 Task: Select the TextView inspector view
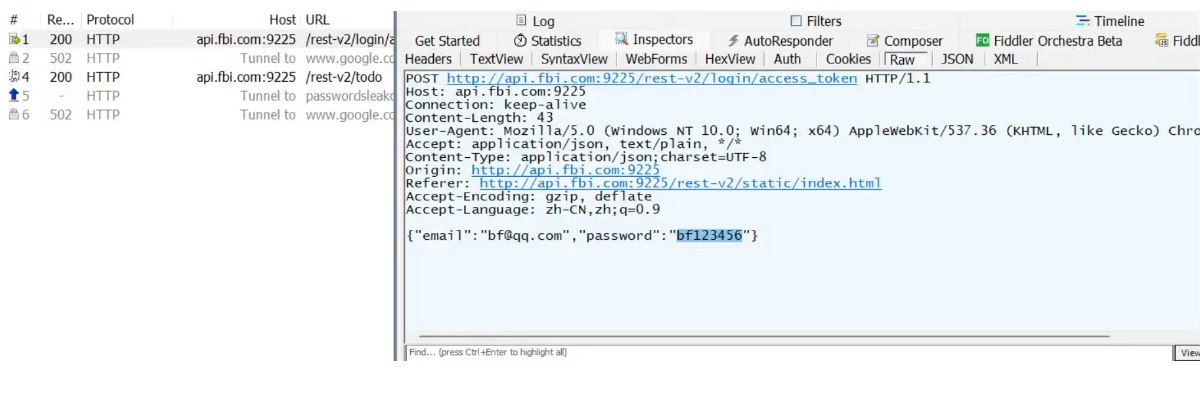tap(497, 59)
